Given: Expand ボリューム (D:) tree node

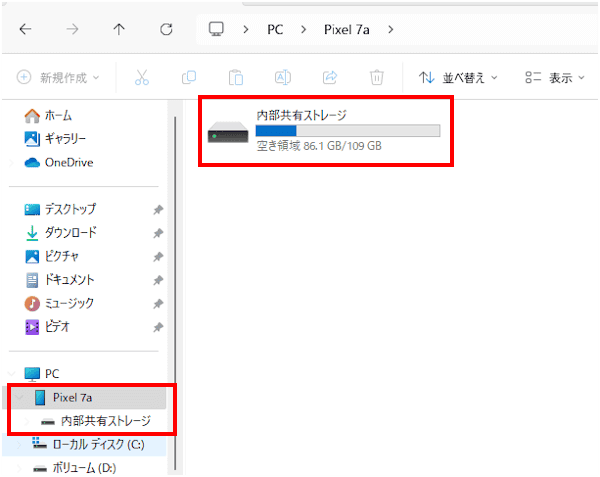Looking at the screenshot, I should point(19,468).
